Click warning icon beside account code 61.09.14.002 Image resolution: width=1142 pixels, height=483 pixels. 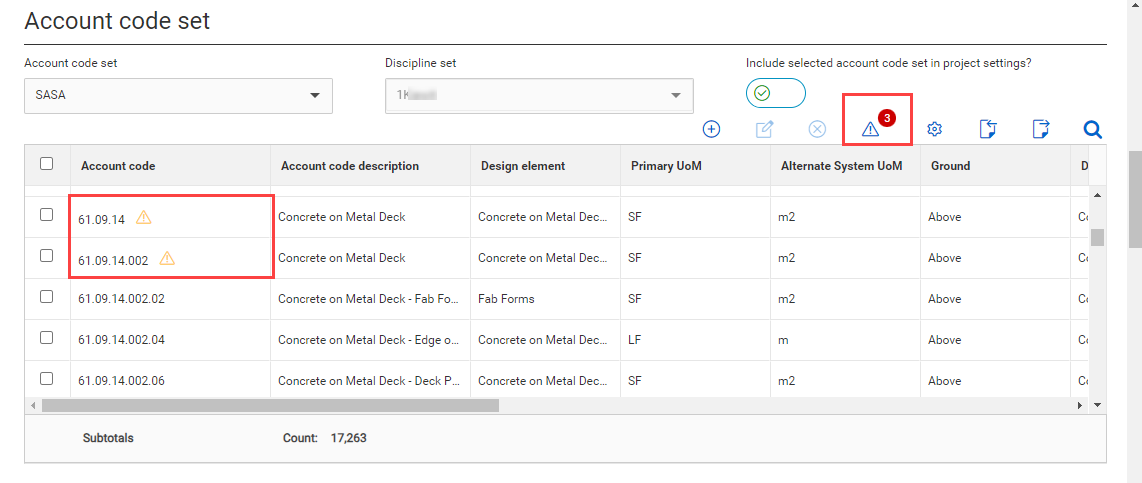click(x=167, y=259)
